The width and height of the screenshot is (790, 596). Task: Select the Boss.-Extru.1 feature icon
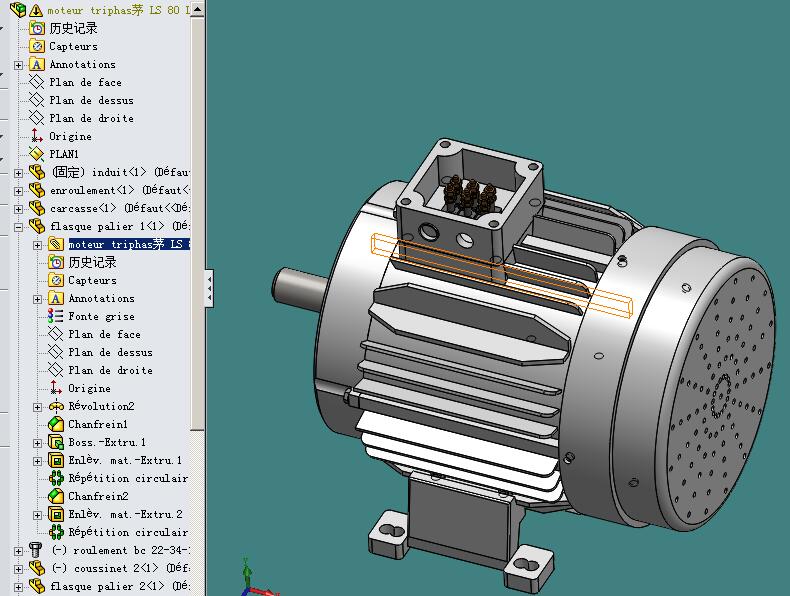point(56,442)
